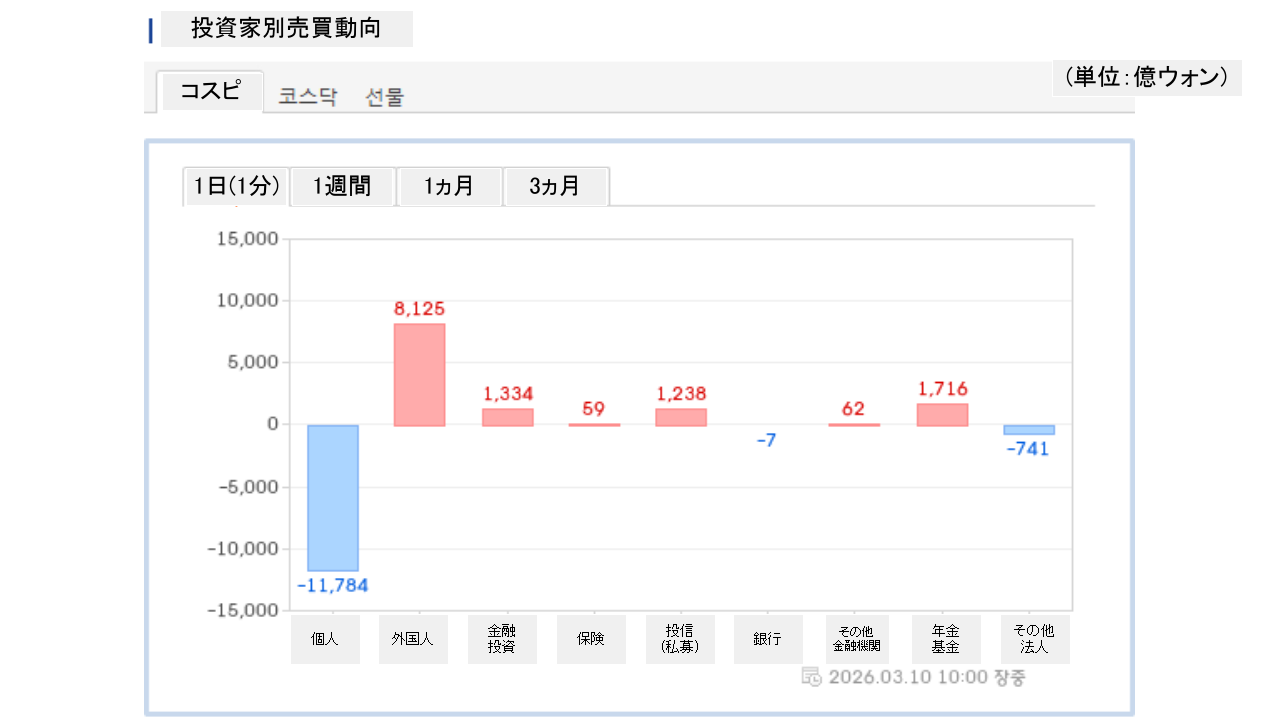Show the 1ヵ月 period chart
The width and height of the screenshot is (1280, 720).
tap(449, 186)
